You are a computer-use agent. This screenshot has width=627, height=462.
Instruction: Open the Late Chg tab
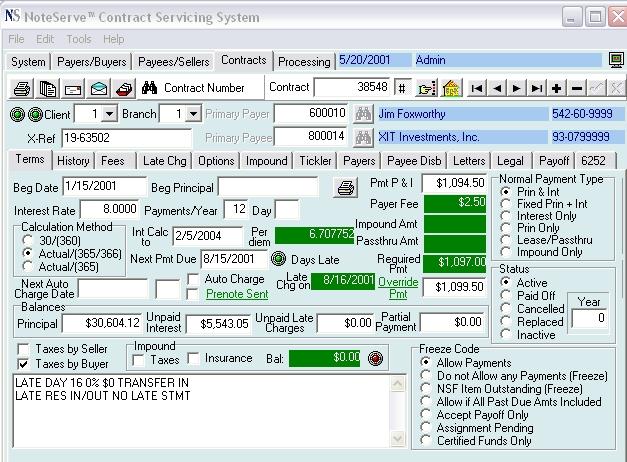(164, 161)
